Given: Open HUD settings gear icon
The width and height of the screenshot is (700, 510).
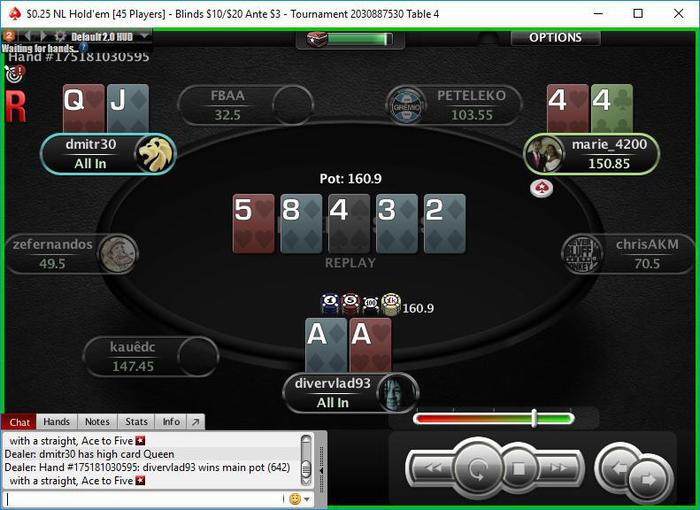Looking at the screenshot, I should tap(59, 36).
